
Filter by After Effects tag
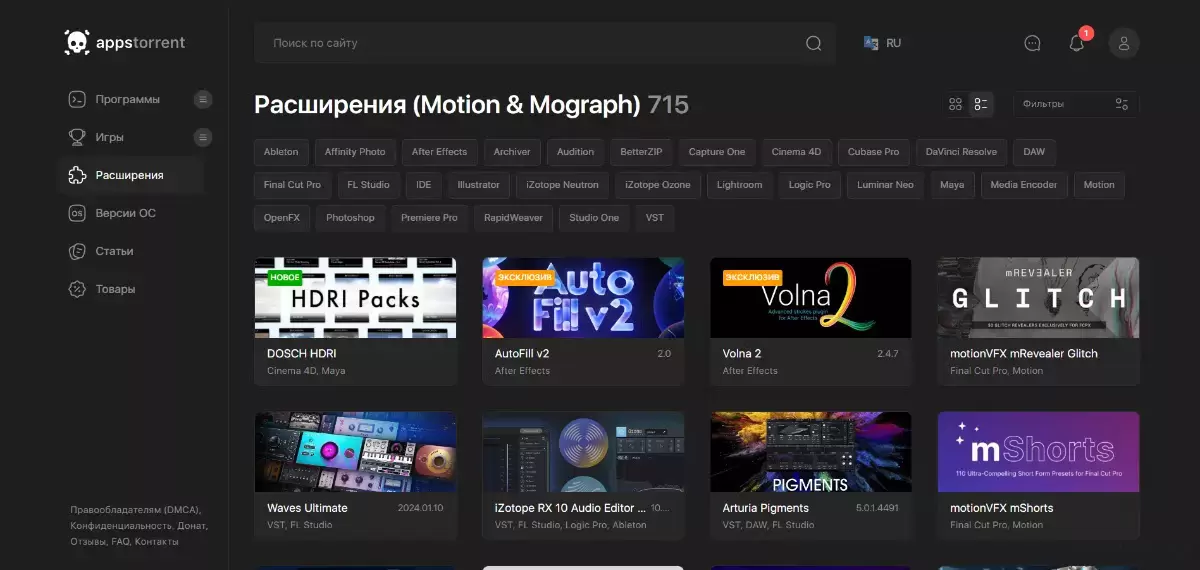439,152
